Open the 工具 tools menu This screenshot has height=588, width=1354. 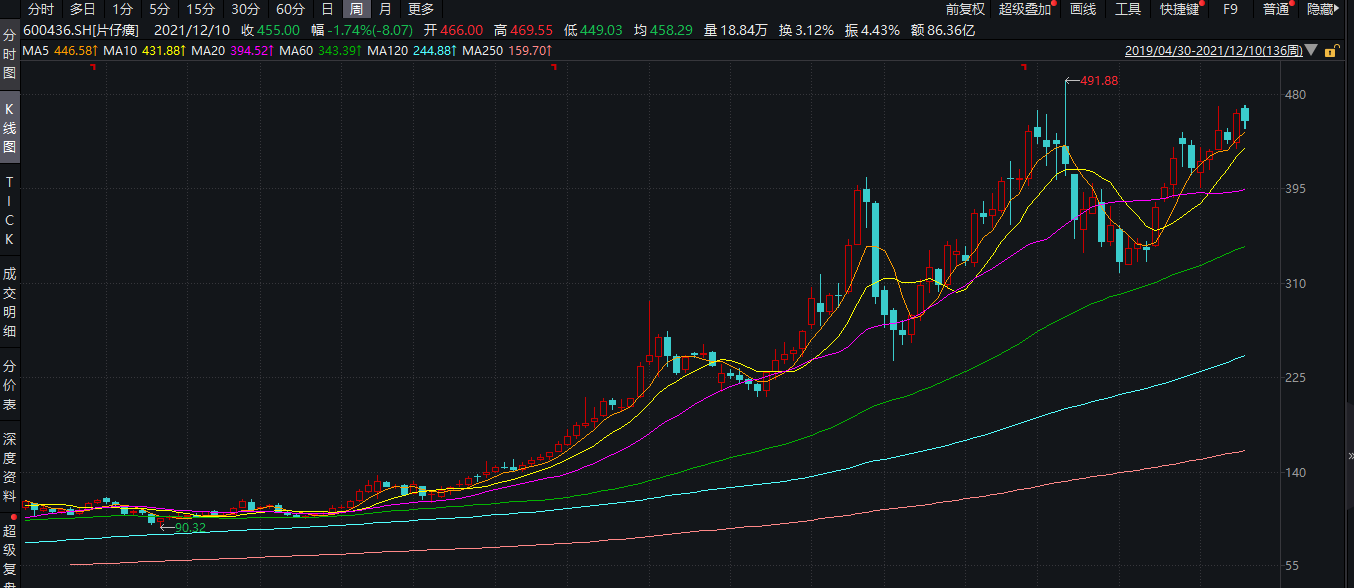tap(1128, 9)
